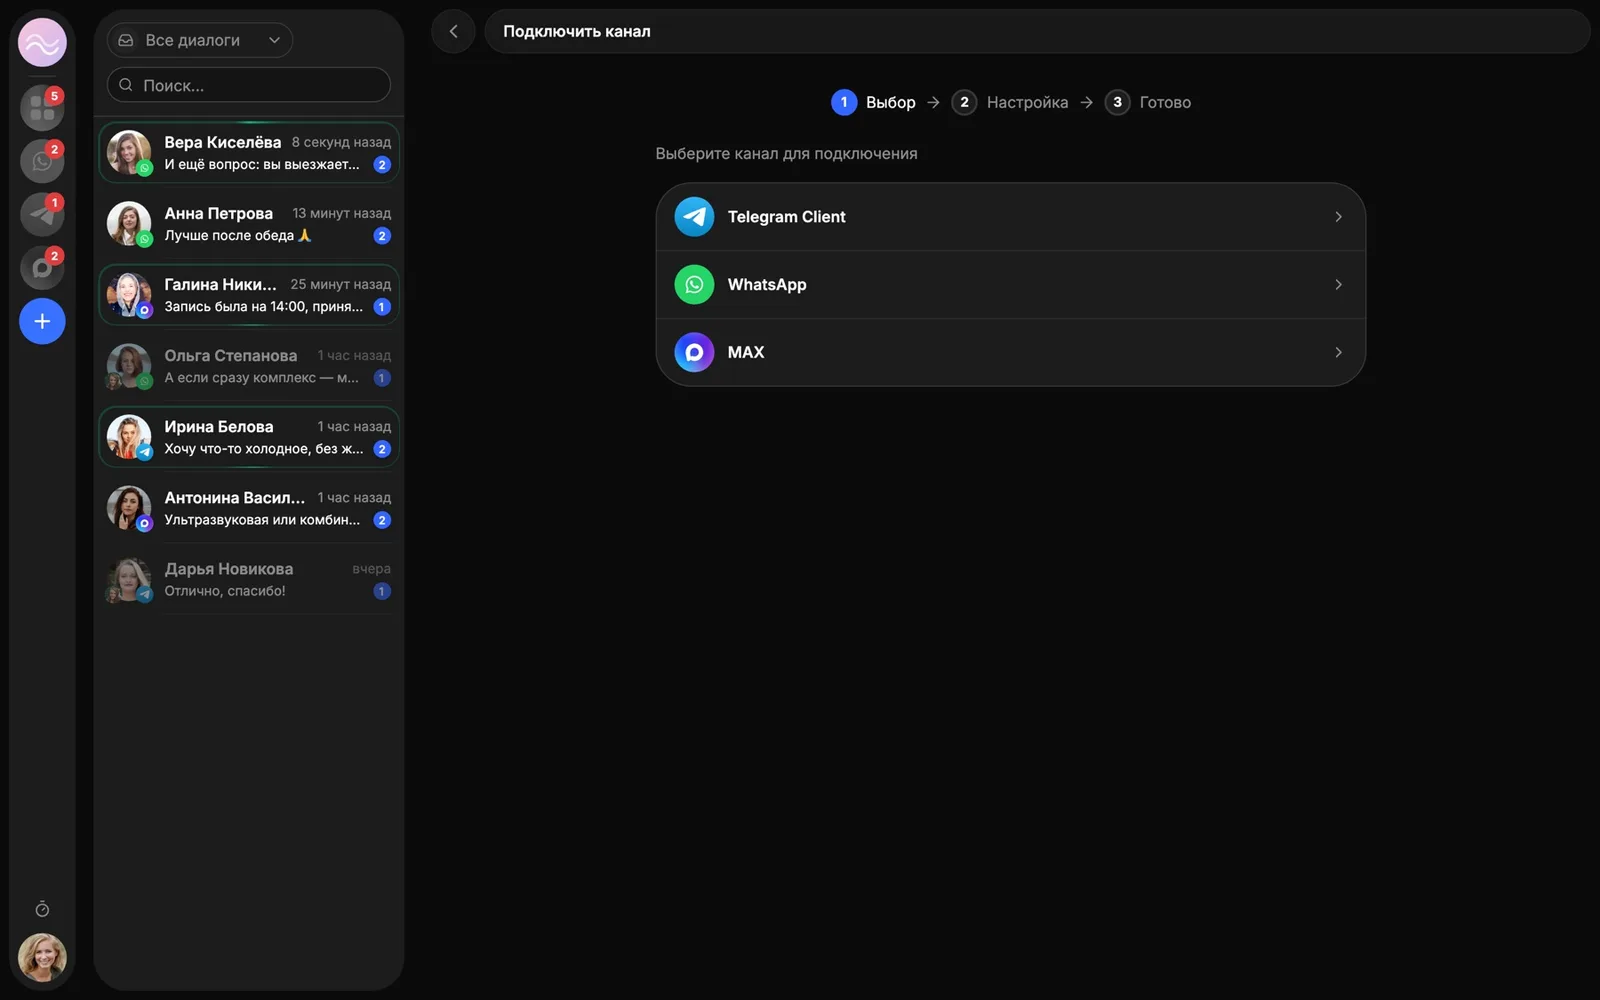Viewport: 1600px width, 1000px height.
Task: Open MAX channel in the sidebar
Action: [x=42, y=268]
